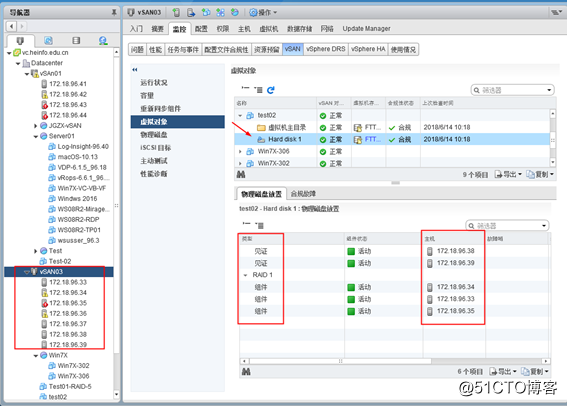Click 复制 in the 9 个项目 footer
This screenshot has width=567, height=406.
pyautogui.click(x=540, y=175)
